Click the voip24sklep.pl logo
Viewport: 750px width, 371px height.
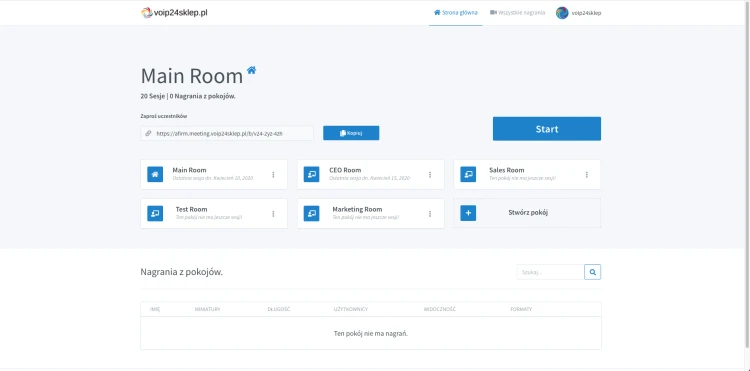(174, 12)
